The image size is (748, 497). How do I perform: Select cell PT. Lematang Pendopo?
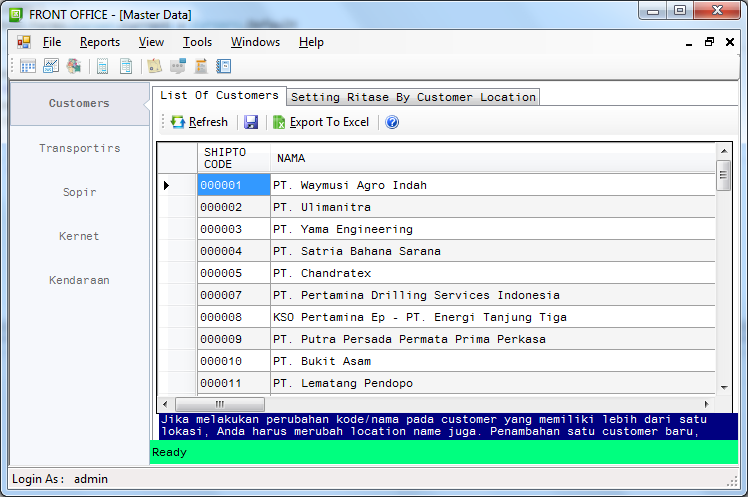[493, 383]
